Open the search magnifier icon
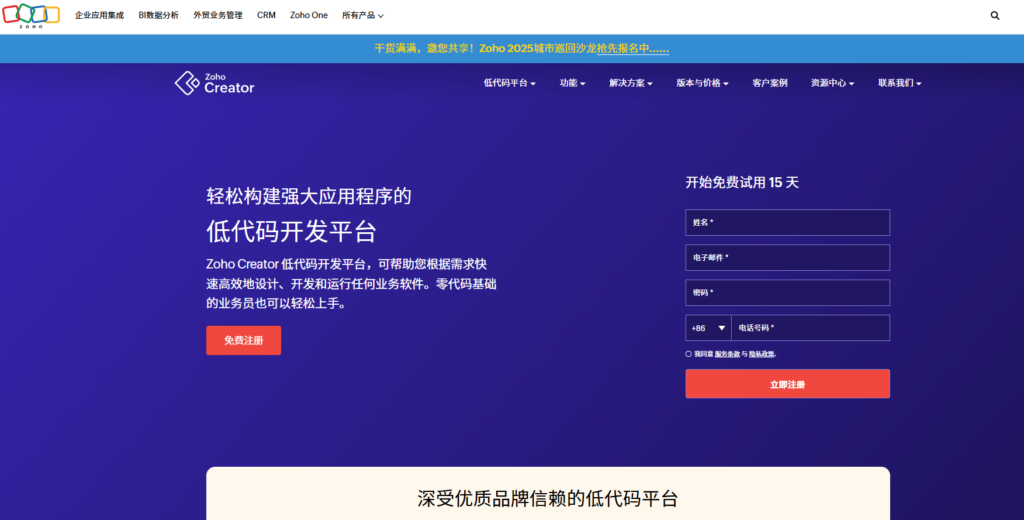 coord(994,16)
